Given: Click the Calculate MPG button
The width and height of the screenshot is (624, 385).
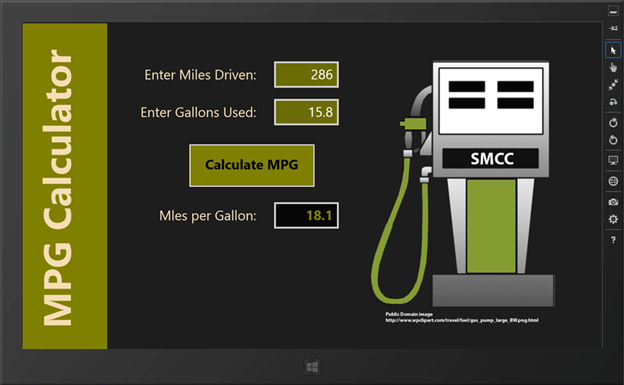Looking at the screenshot, I should click(252, 165).
